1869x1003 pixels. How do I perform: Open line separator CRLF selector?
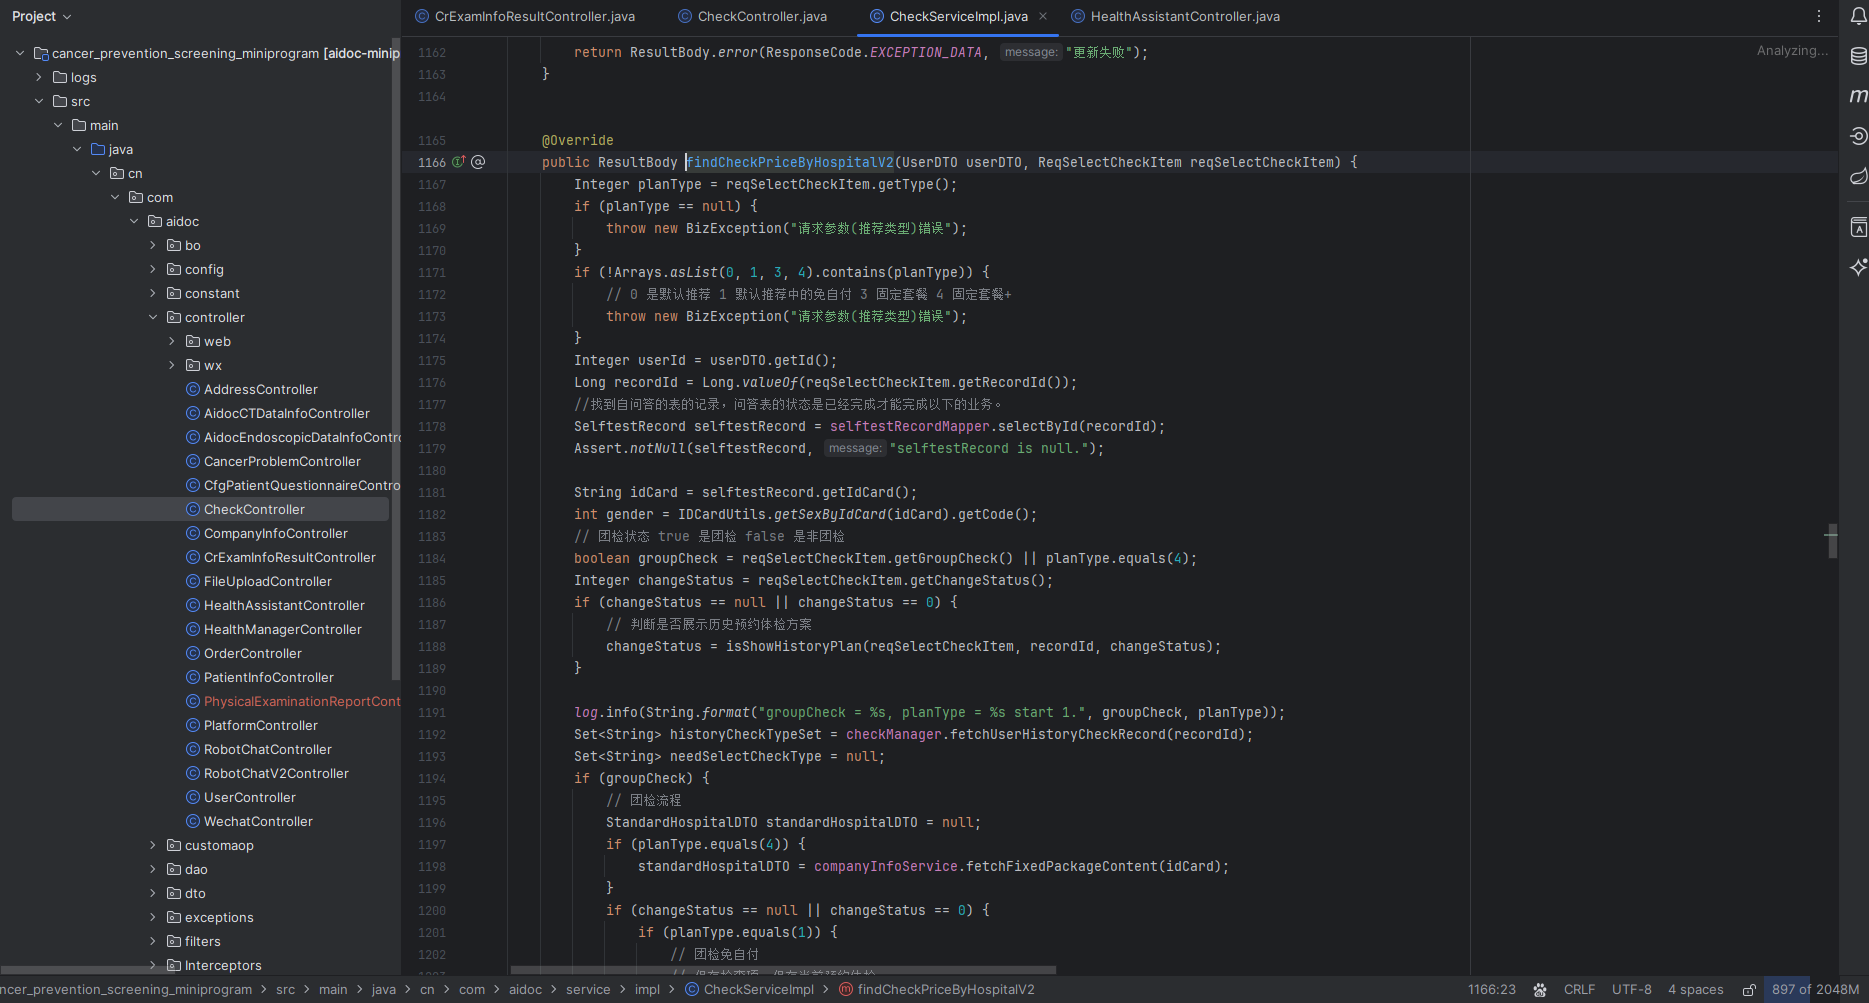click(x=1579, y=990)
